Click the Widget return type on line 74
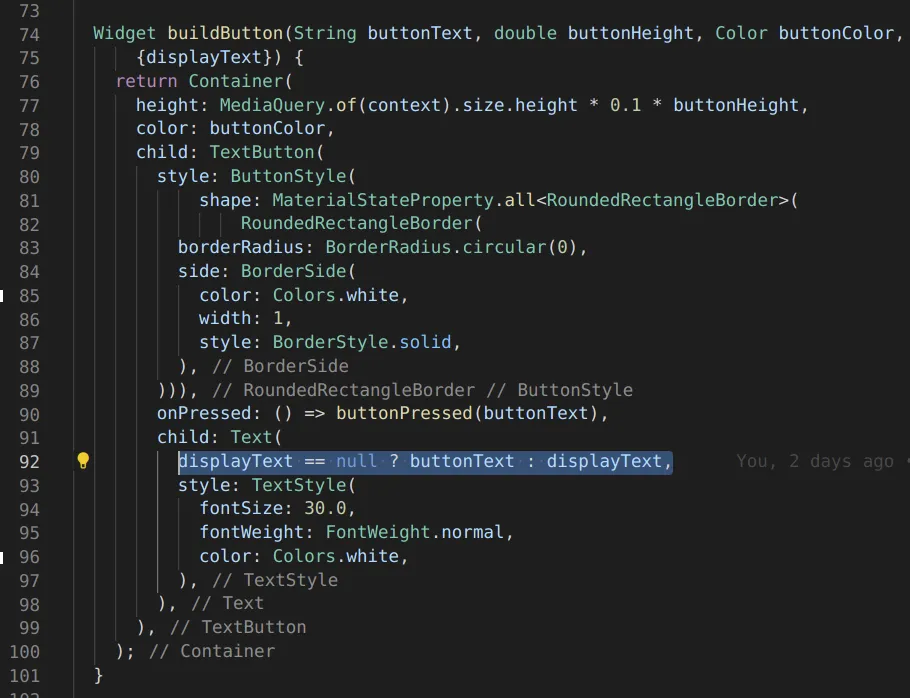 tap(125, 34)
